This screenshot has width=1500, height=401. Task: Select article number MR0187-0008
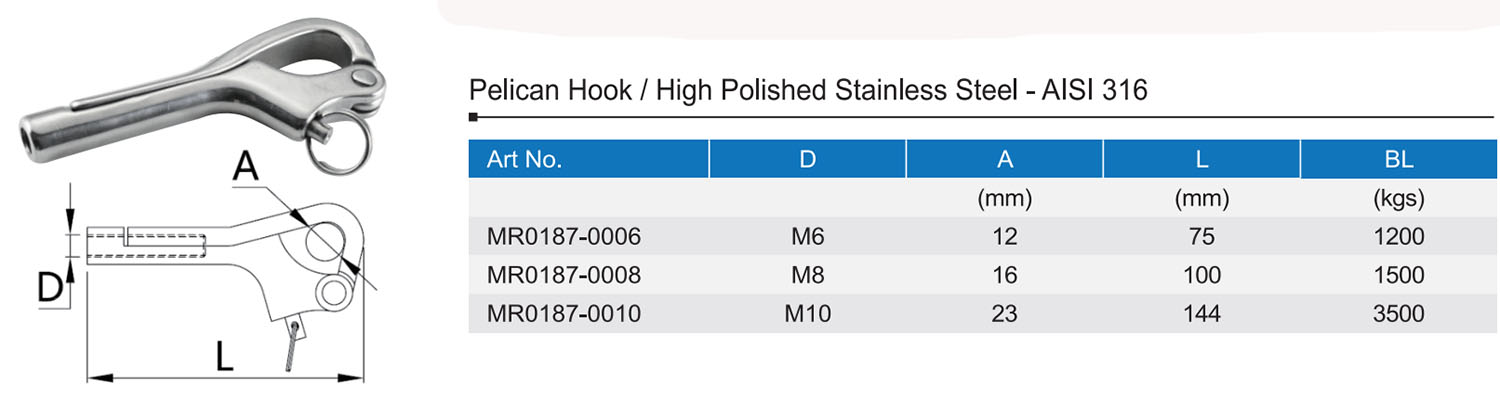click(x=563, y=276)
